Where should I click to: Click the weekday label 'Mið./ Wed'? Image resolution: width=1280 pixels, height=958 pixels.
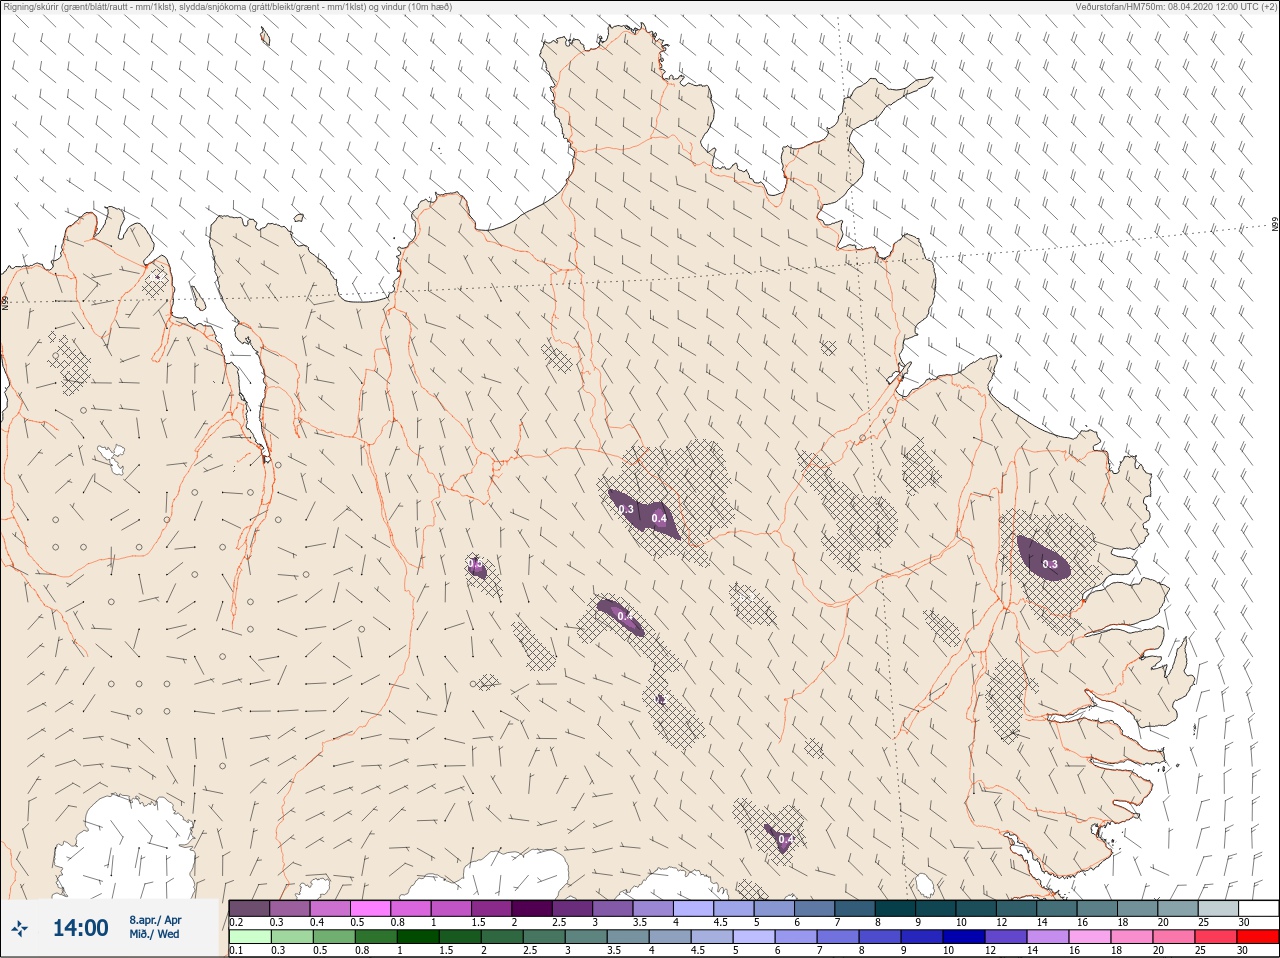[x=155, y=934]
